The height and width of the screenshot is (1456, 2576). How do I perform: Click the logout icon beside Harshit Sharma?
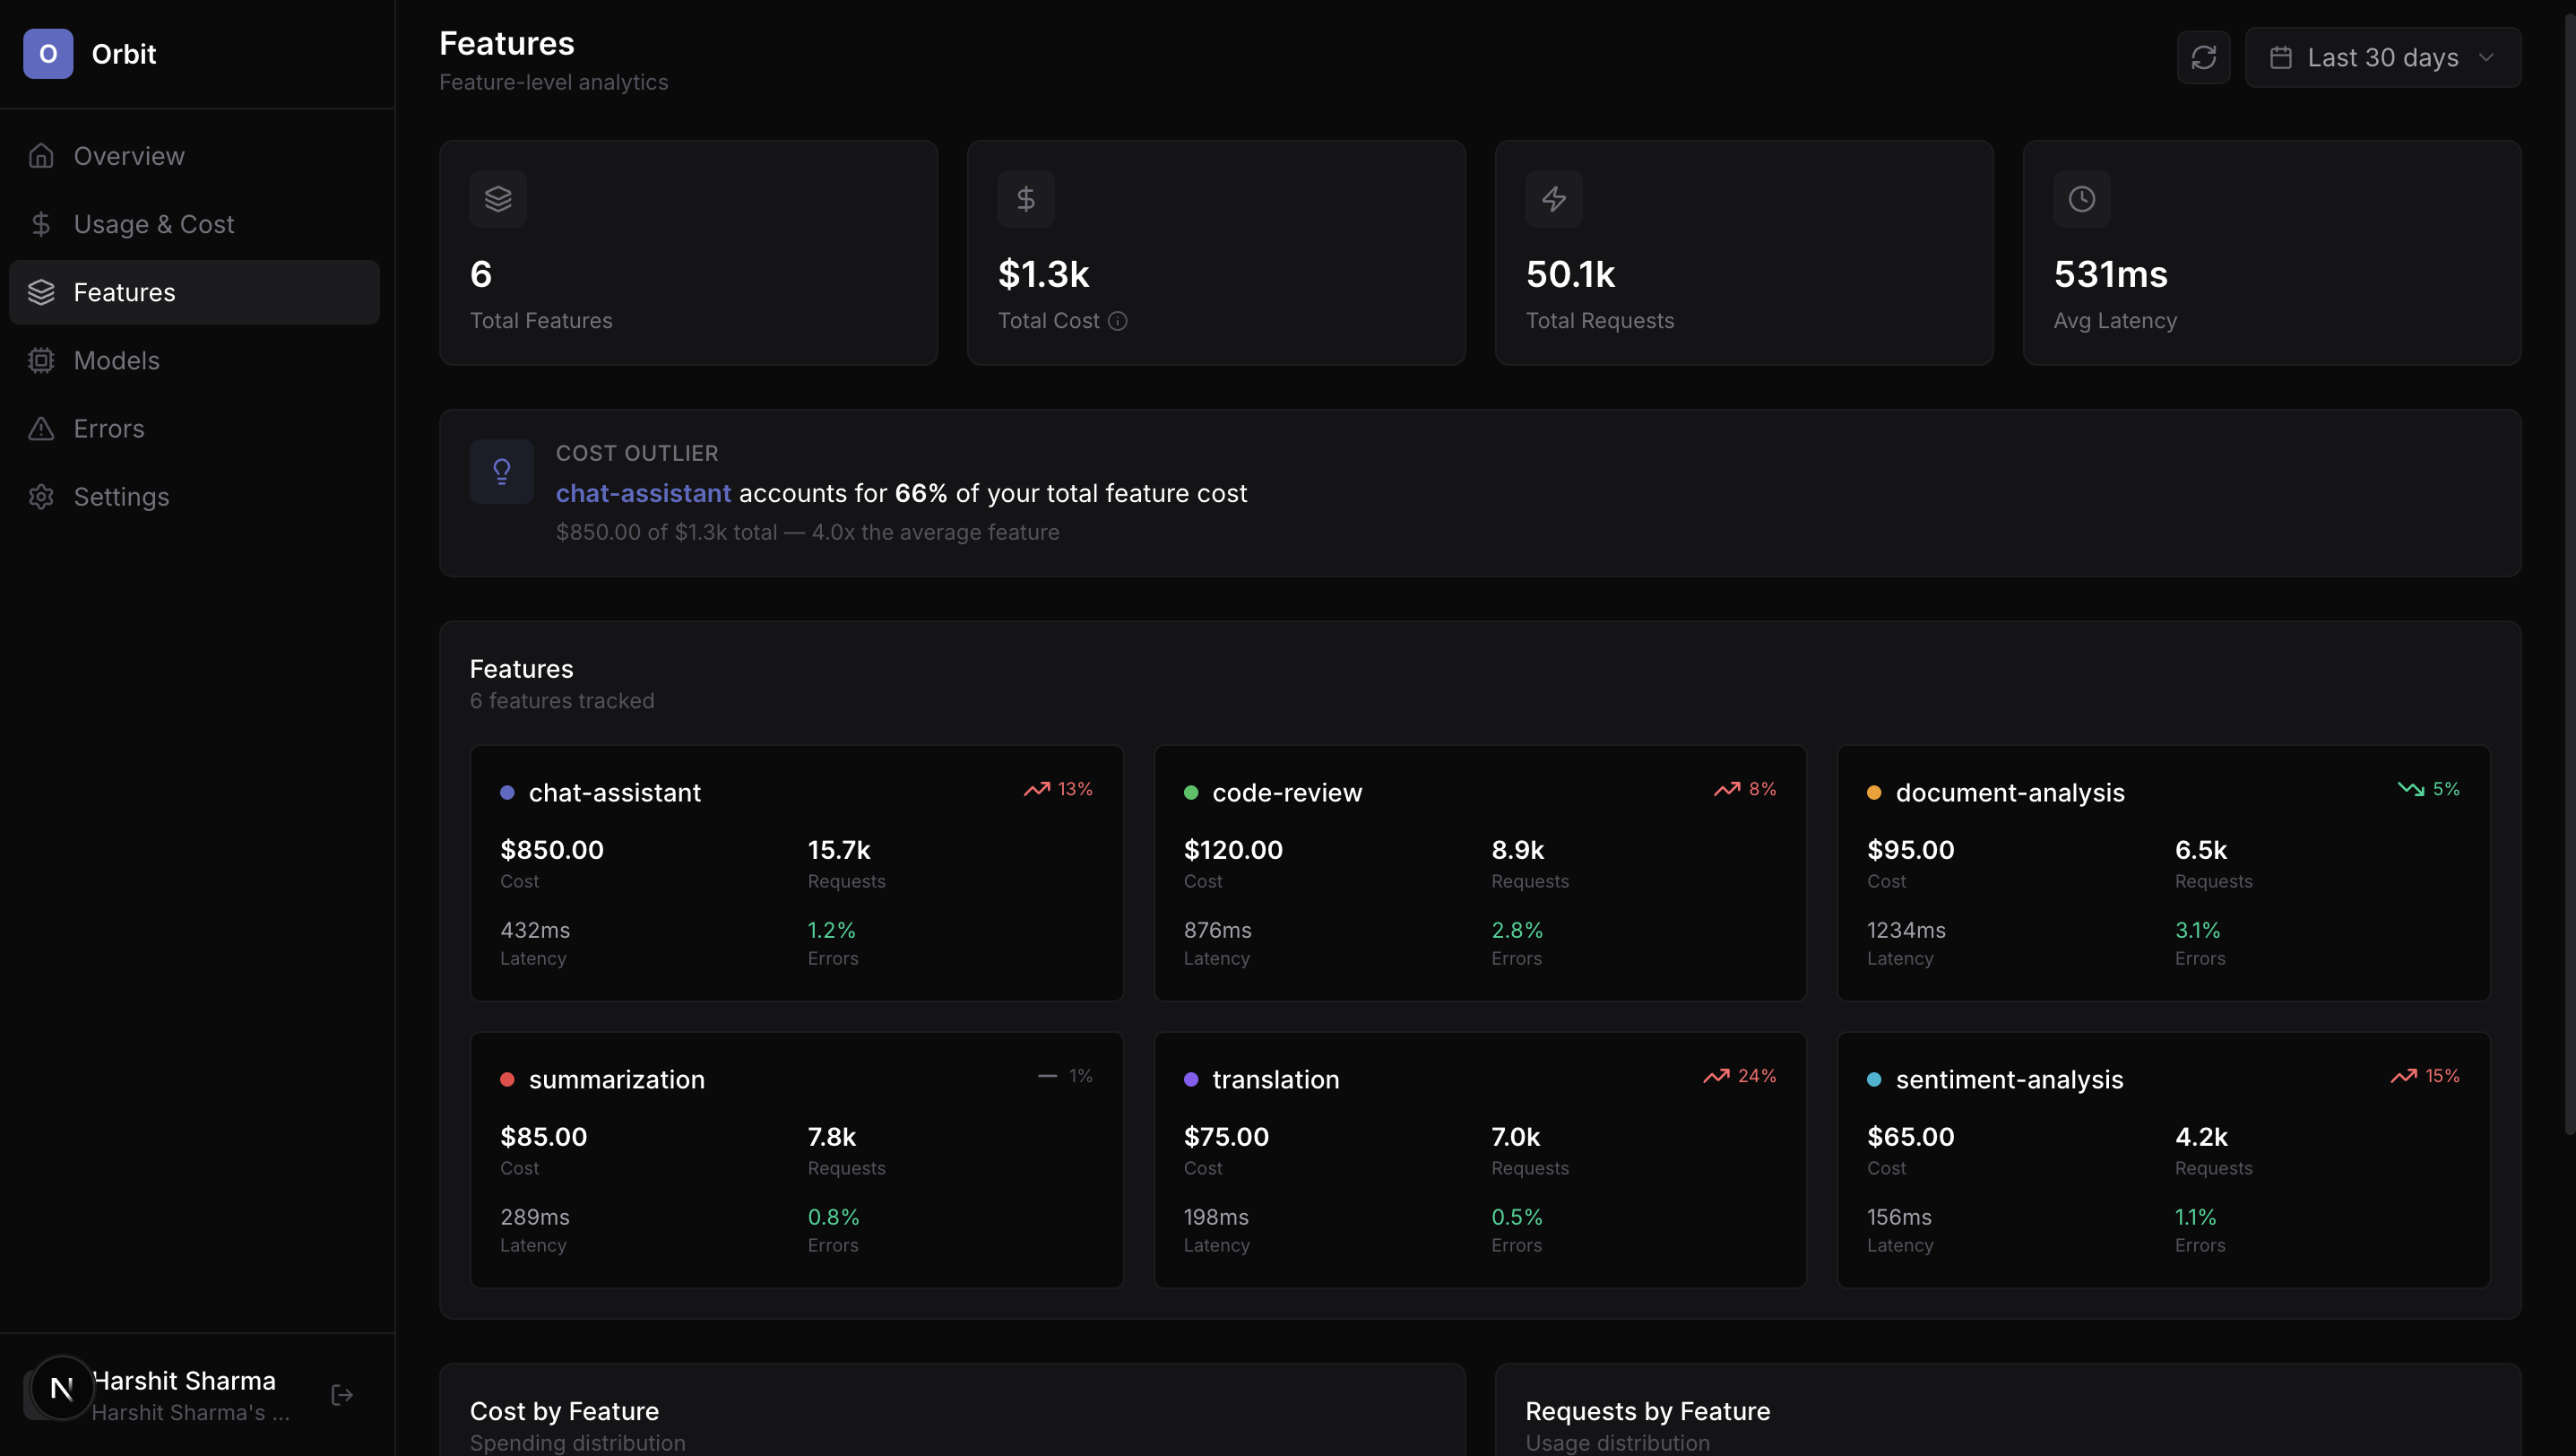[x=342, y=1394]
